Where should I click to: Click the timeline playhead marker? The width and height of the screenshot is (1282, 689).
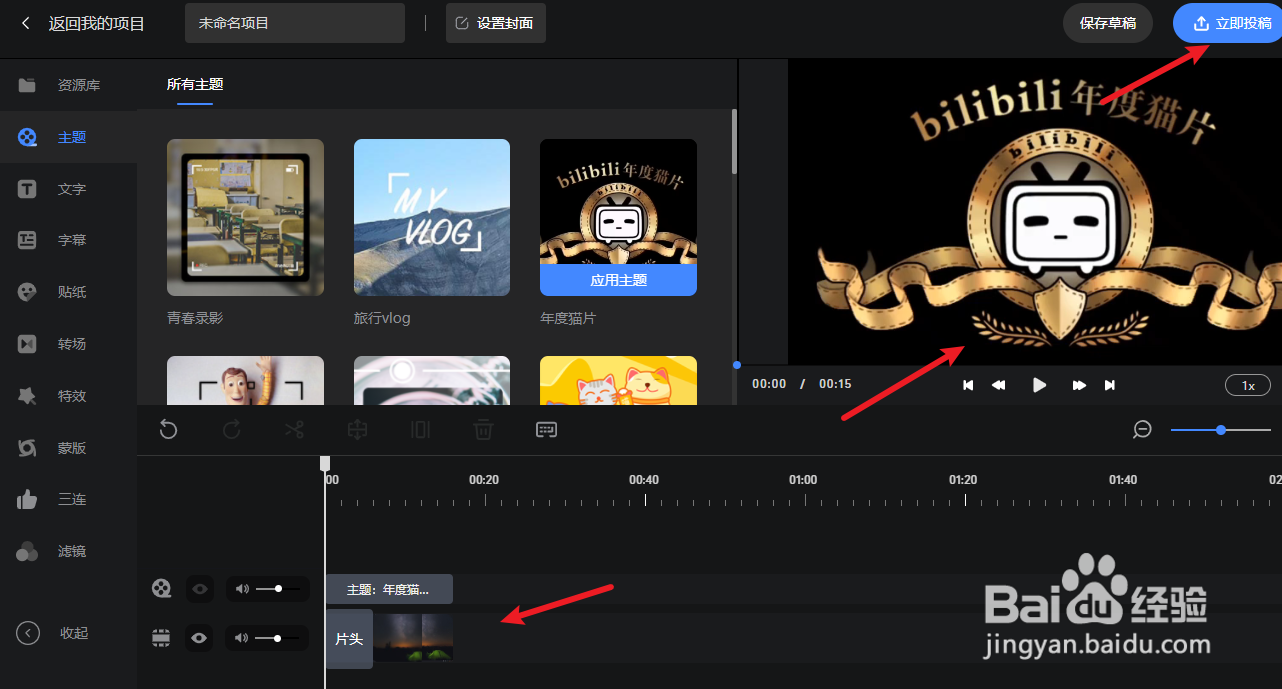click(x=325, y=463)
